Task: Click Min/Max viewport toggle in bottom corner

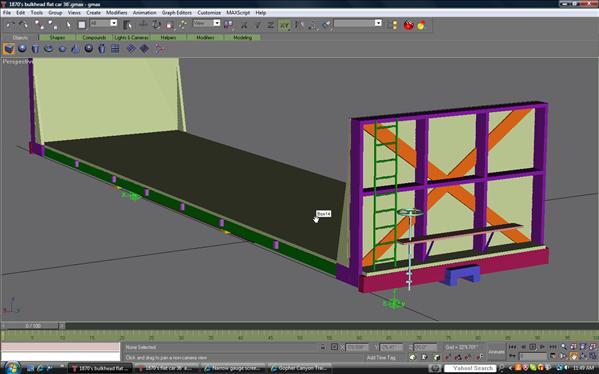Action: point(592,356)
